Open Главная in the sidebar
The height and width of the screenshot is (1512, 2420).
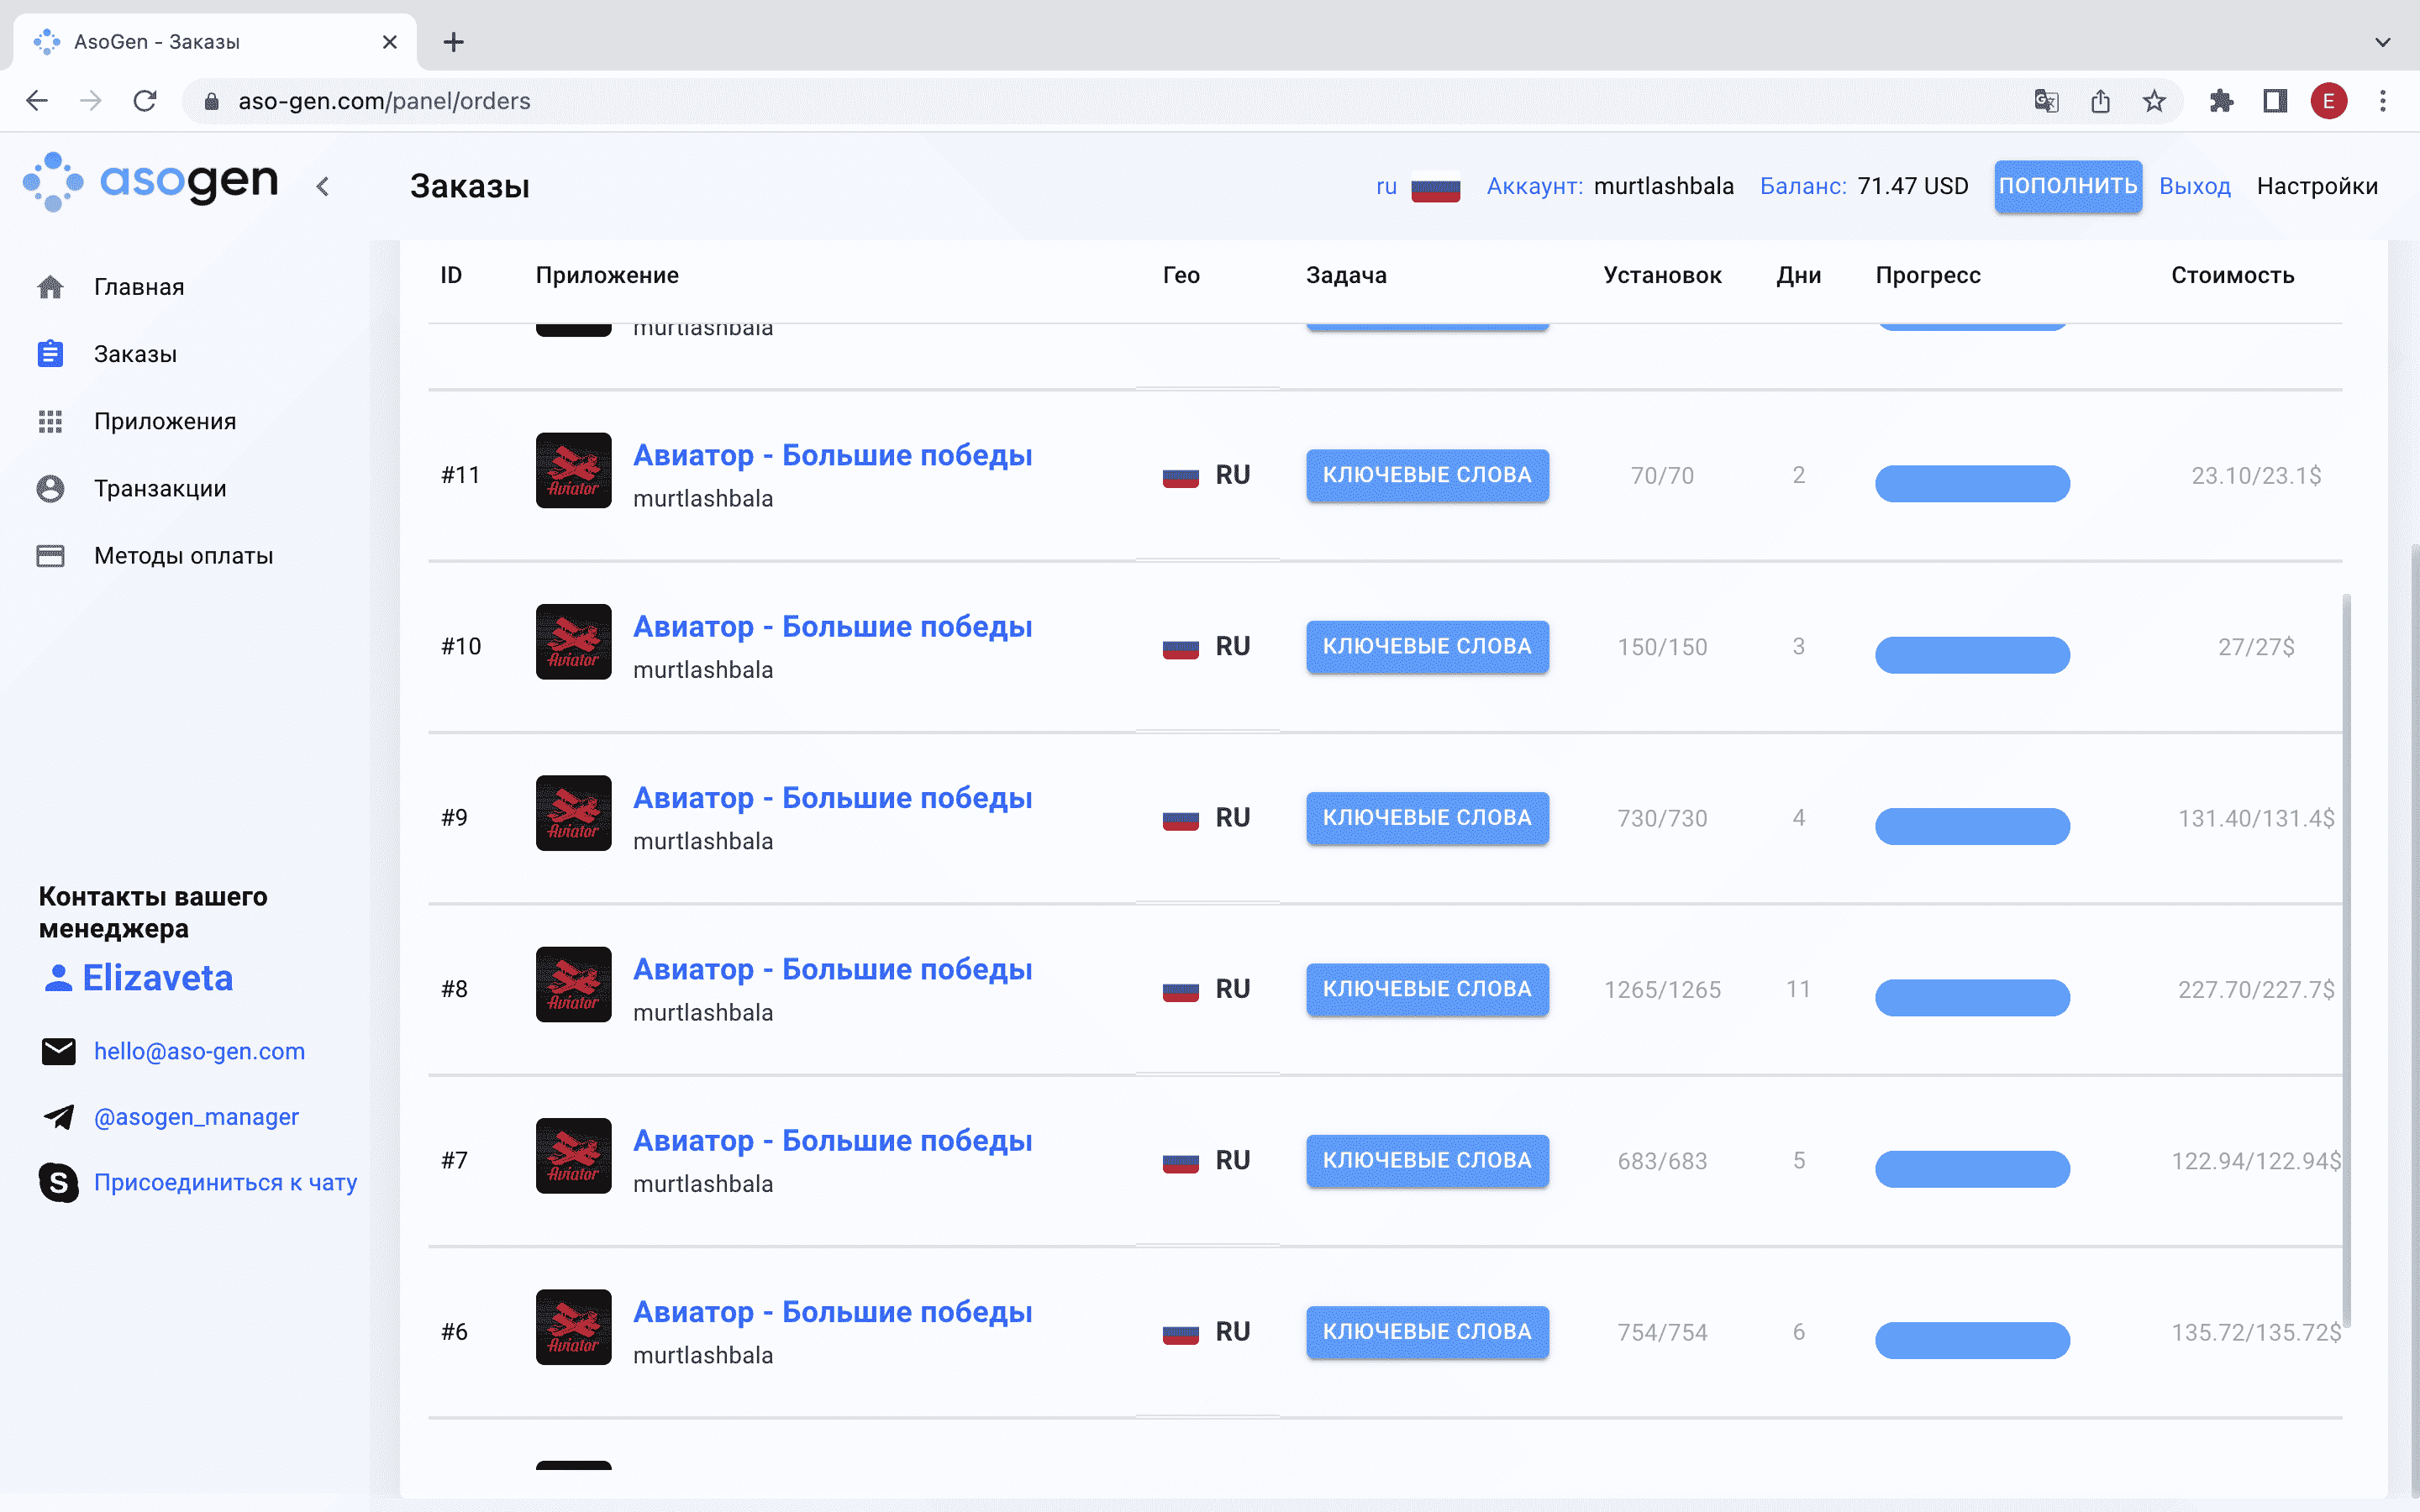(x=139, y=287)
